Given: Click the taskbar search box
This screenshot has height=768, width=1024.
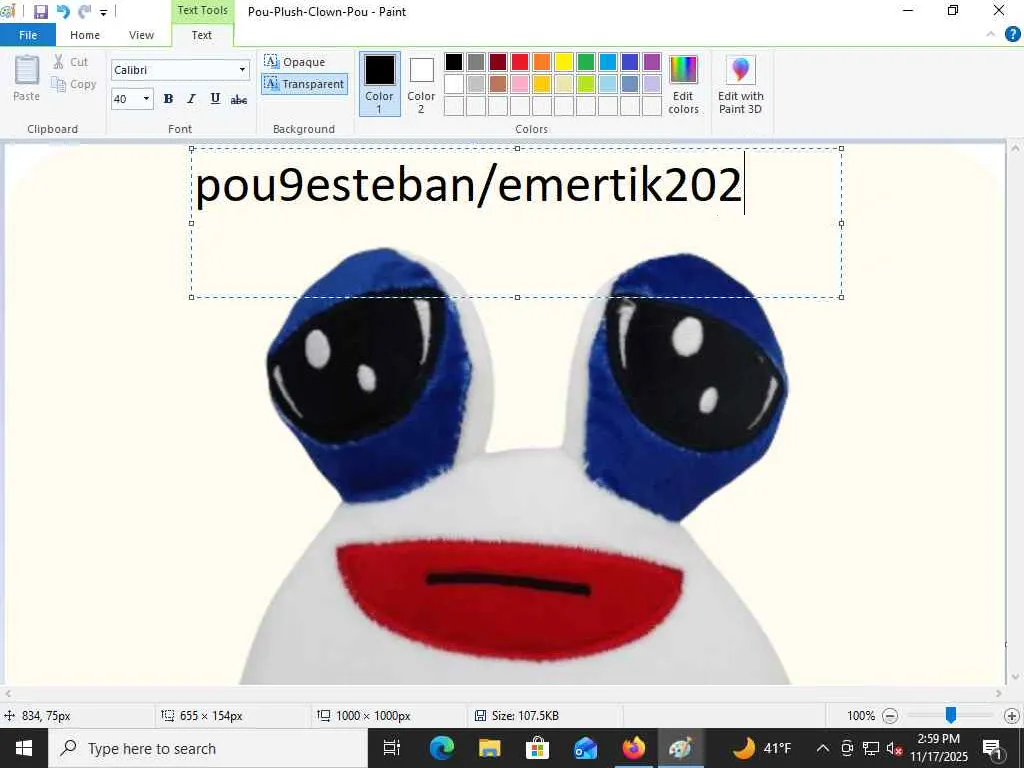Looking at the screenshot, I should tap(208, 748).
